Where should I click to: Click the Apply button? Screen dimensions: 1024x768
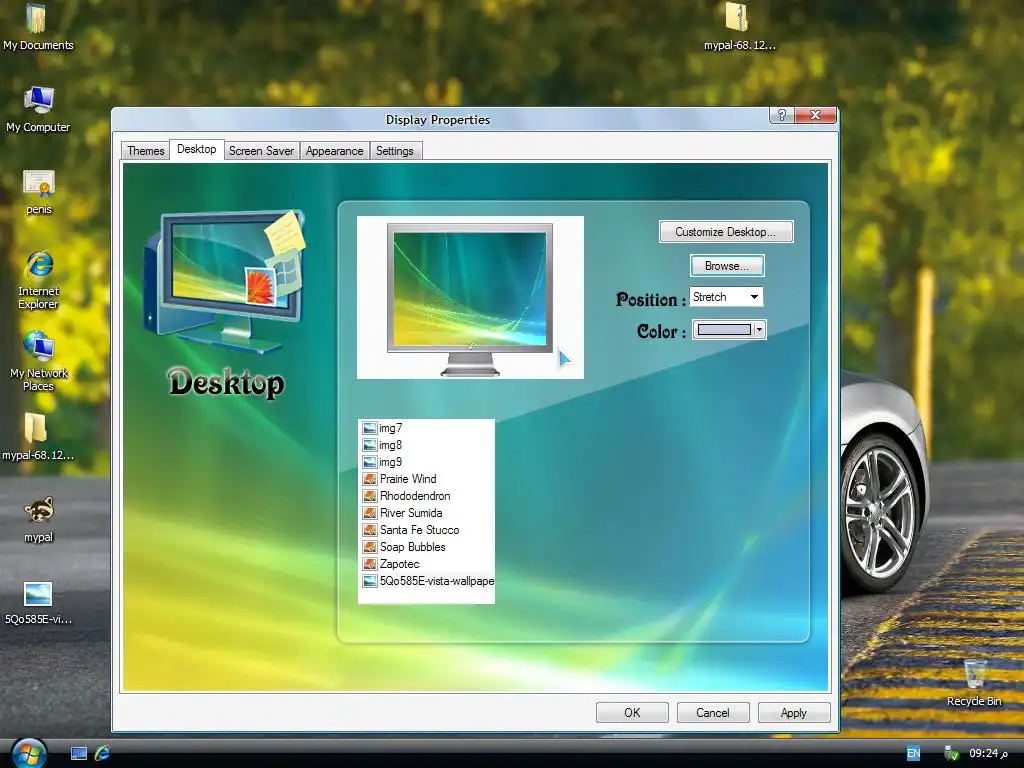coord(793,712)
